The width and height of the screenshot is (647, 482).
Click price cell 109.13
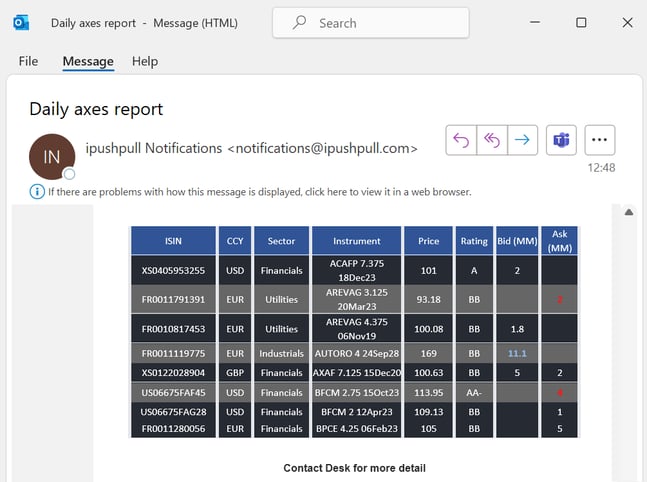[428, 412]
